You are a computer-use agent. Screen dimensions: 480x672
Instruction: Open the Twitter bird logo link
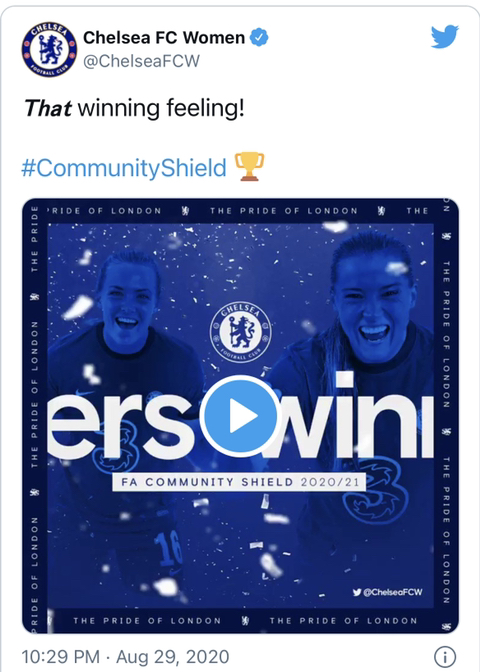tap(444, 37)
